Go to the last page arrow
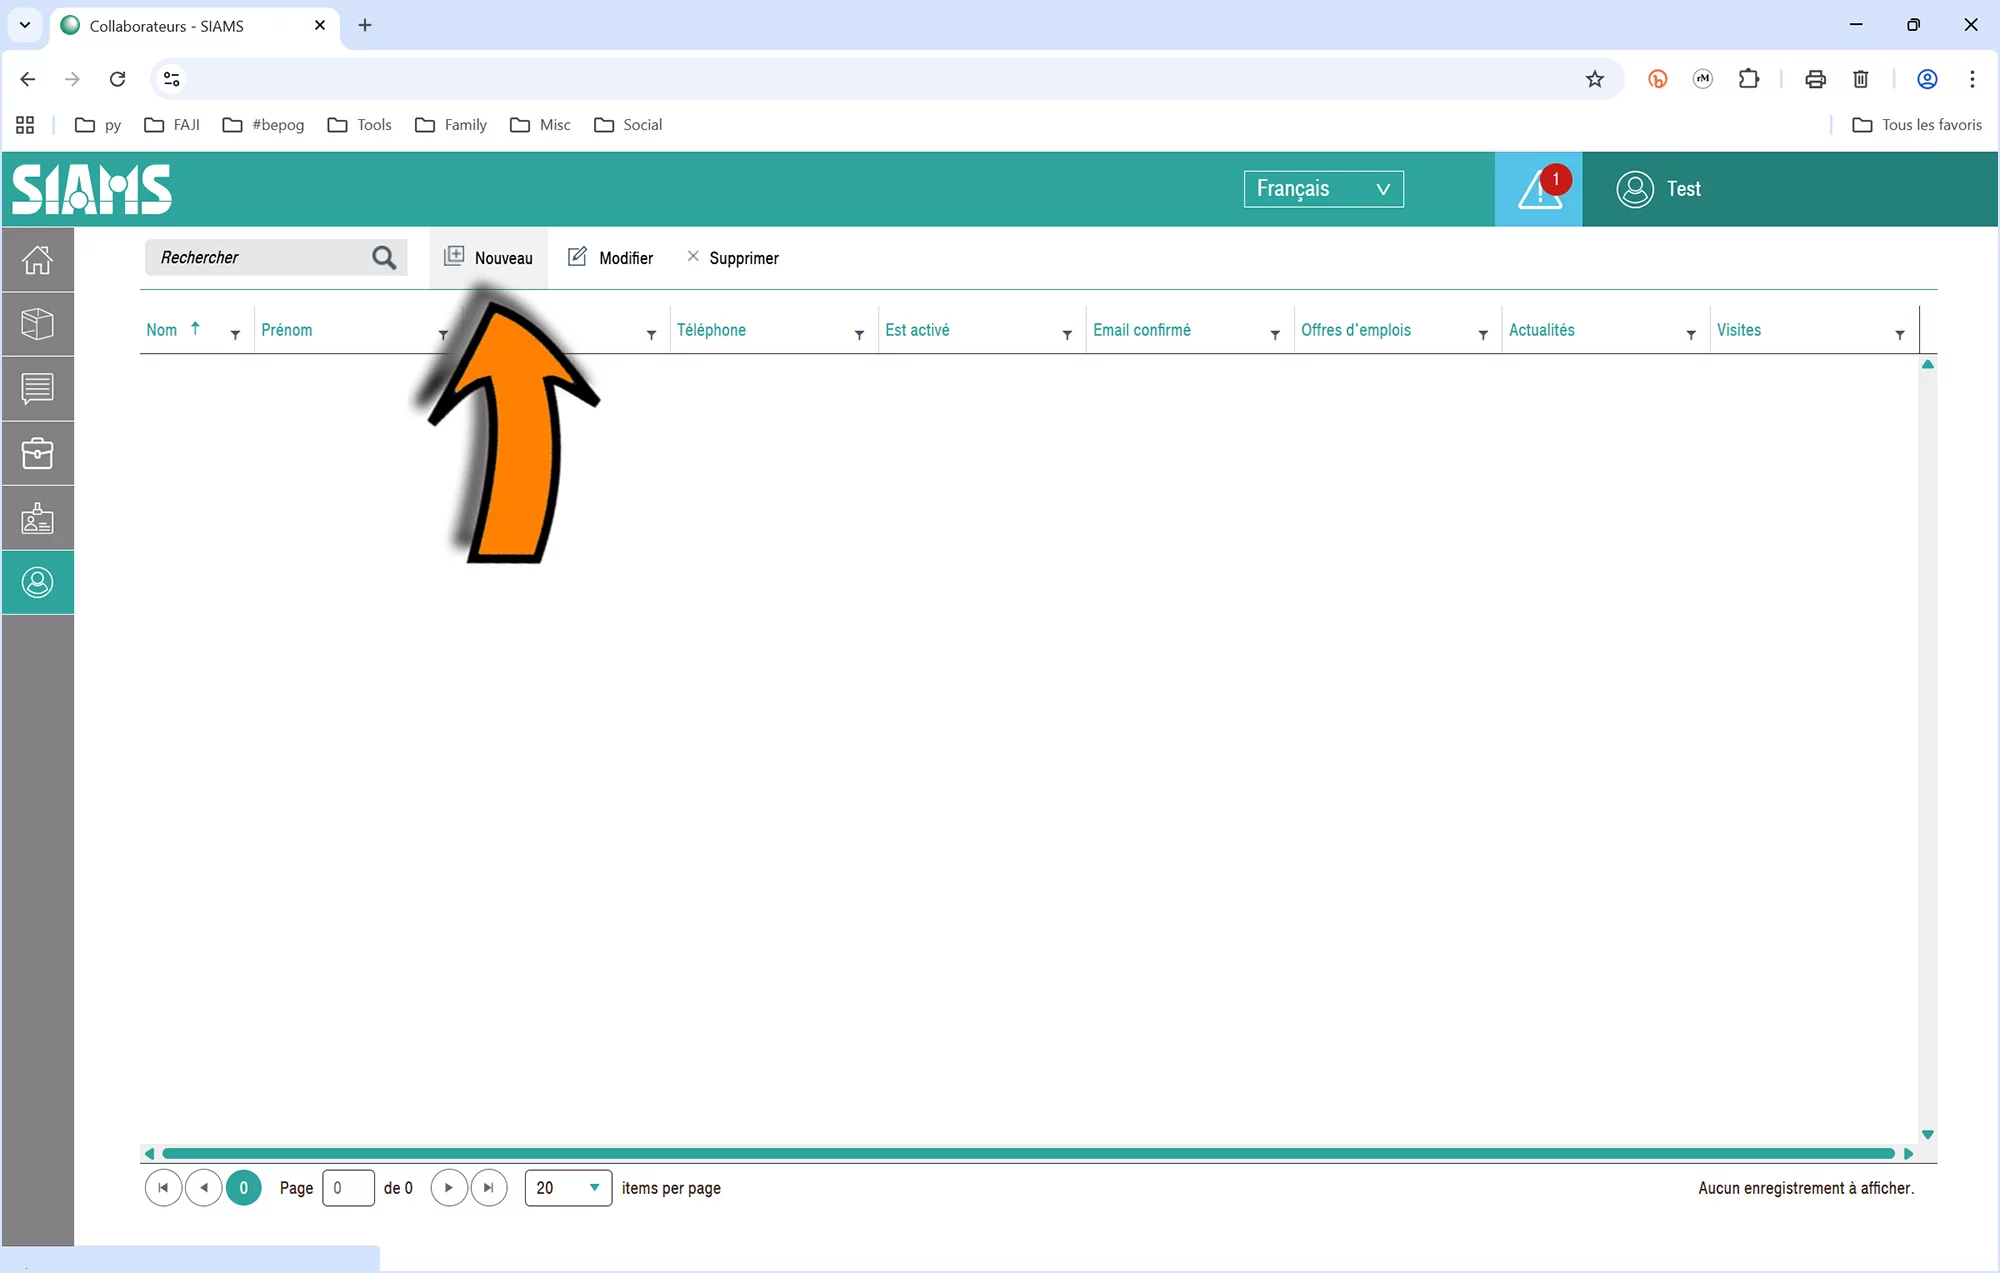2000x1273 pixels. (x=489, y=1188)
